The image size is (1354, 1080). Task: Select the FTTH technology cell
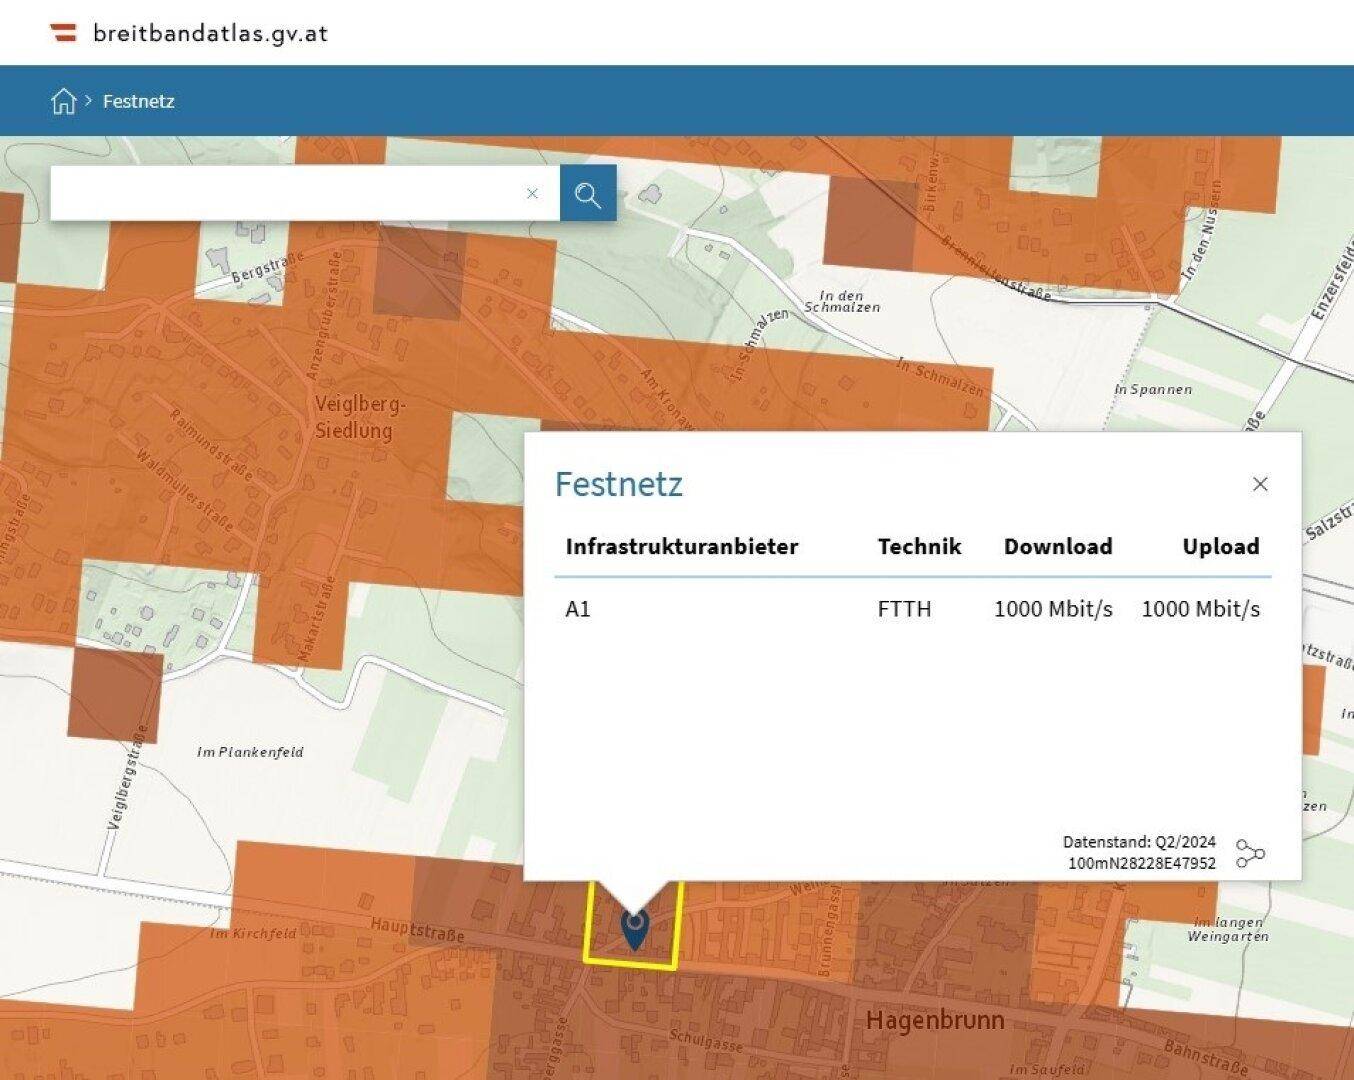(904, 609)
